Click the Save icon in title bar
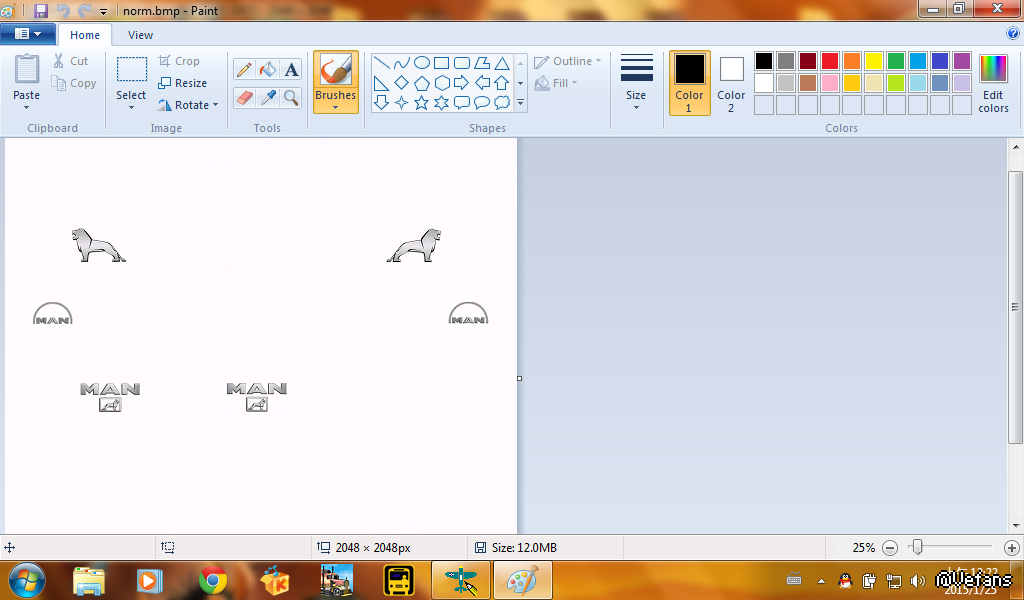1024x600 pixels. (x=41, y=10)
